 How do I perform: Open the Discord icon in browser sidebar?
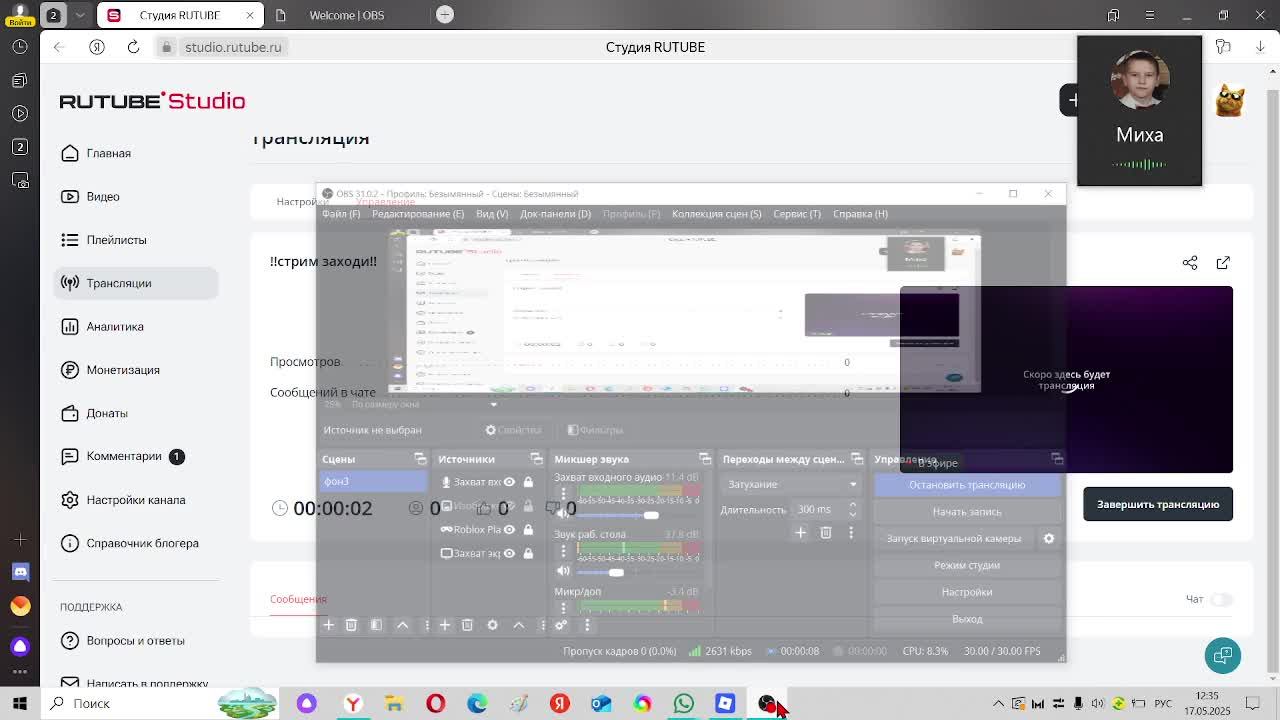click(20, 572)
